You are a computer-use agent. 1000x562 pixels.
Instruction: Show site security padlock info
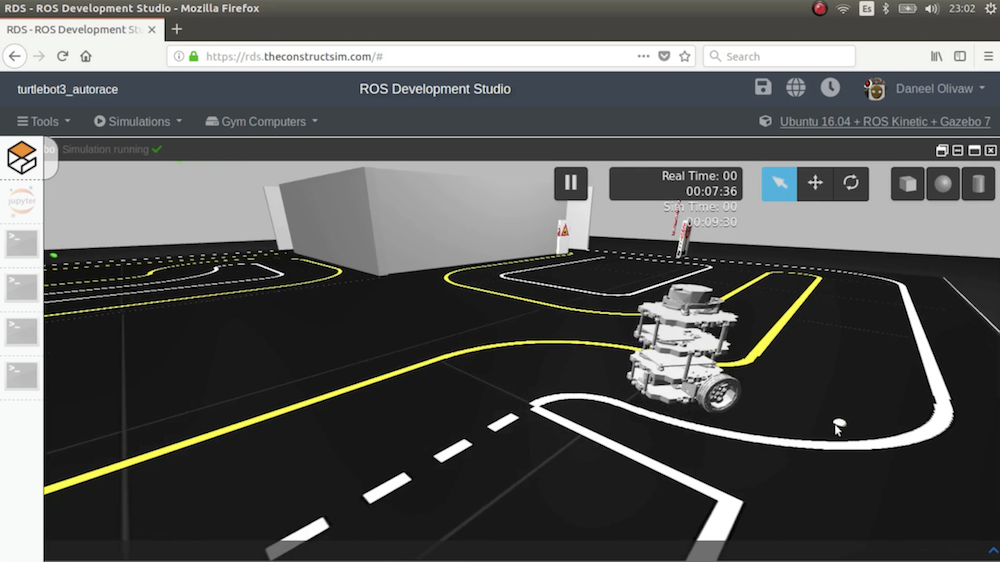click(194, 56)
